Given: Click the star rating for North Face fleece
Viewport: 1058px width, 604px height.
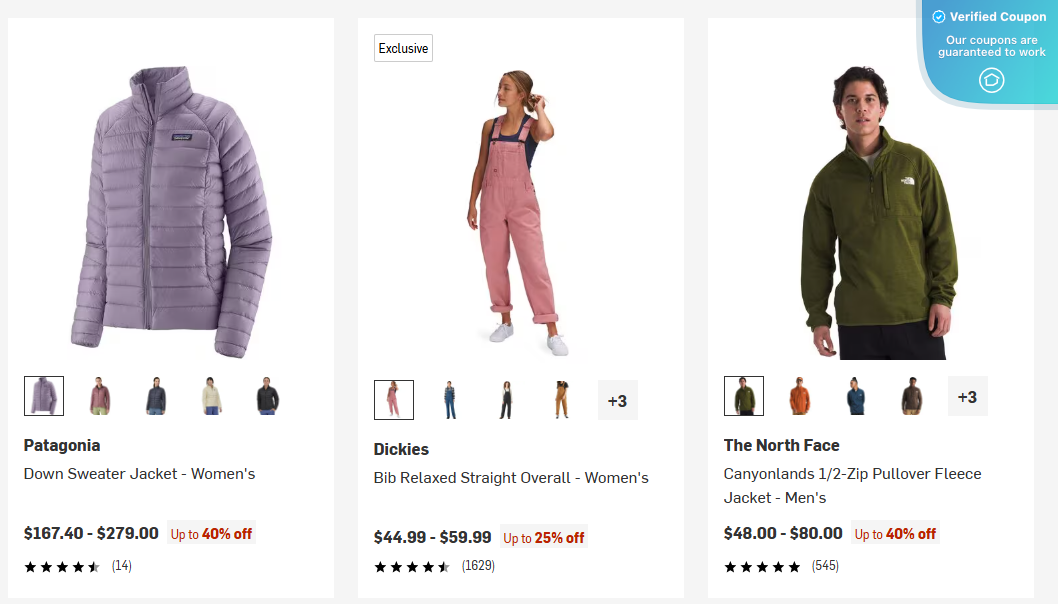Looking at the screenshot, I should 762,565.
